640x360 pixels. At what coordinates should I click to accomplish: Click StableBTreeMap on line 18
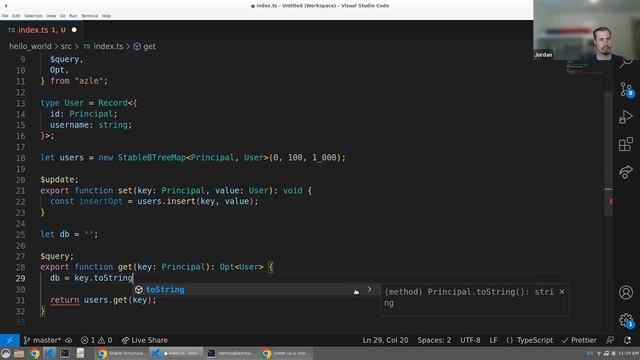[151, 158]
